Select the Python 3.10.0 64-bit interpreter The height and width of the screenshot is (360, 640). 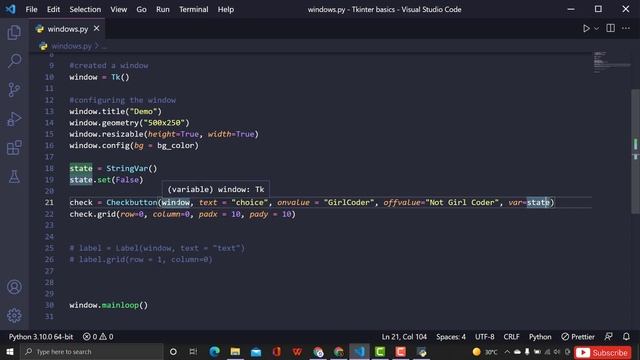pyautogui.click(x=41, y=337)
